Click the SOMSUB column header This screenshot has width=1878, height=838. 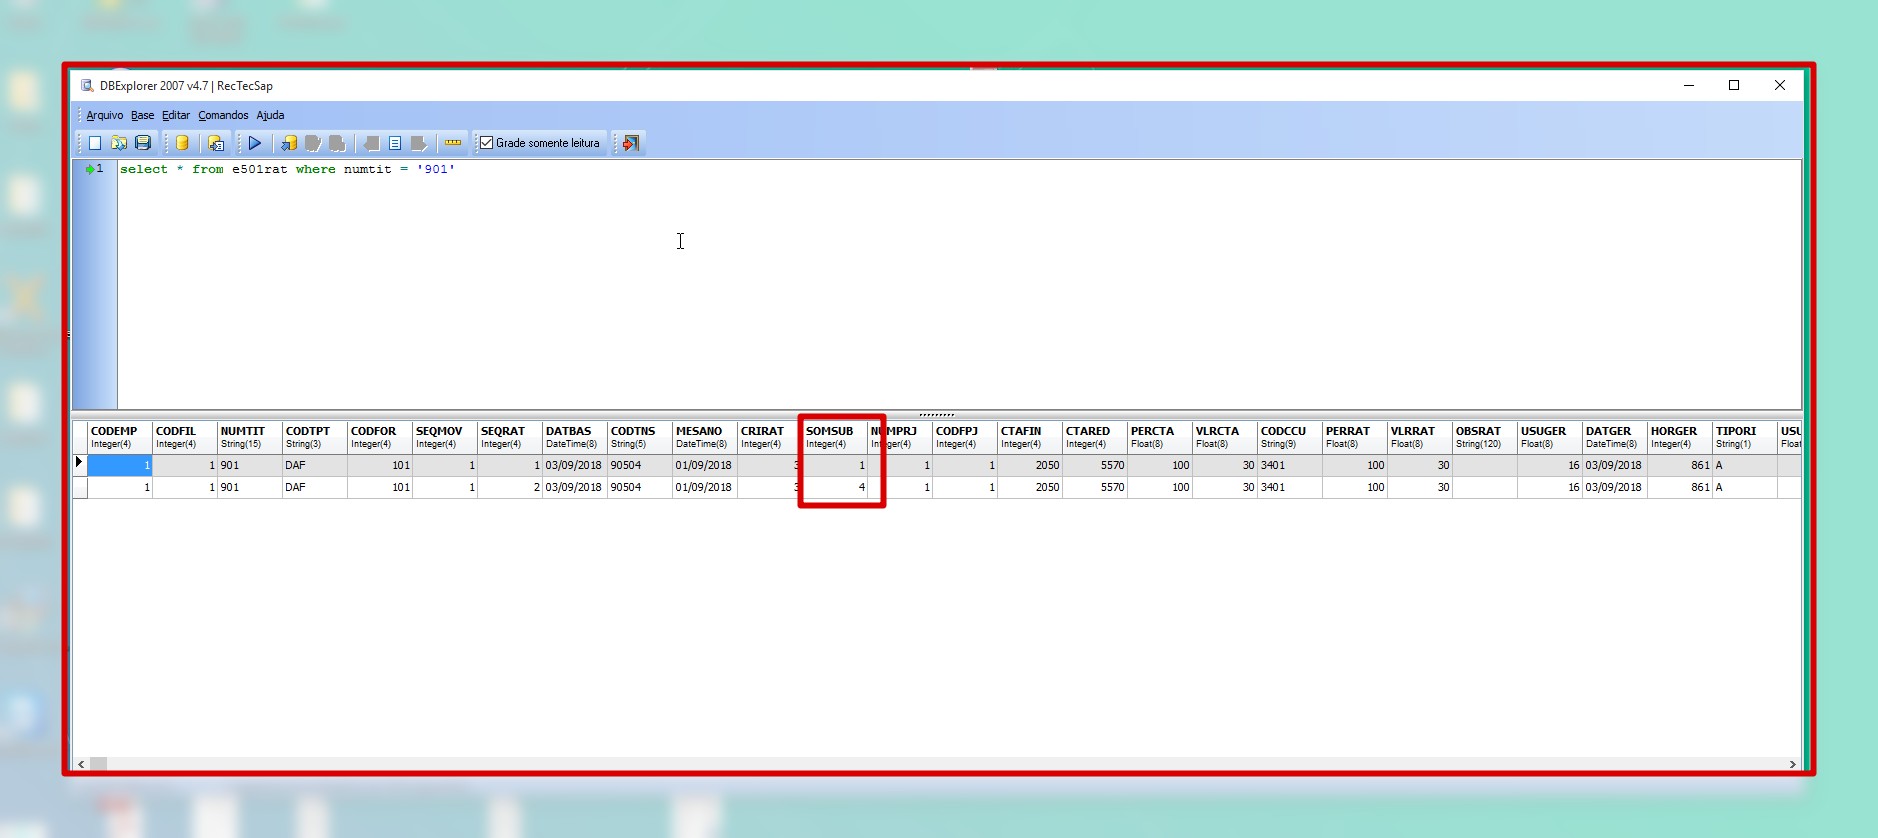click(830, 436)
